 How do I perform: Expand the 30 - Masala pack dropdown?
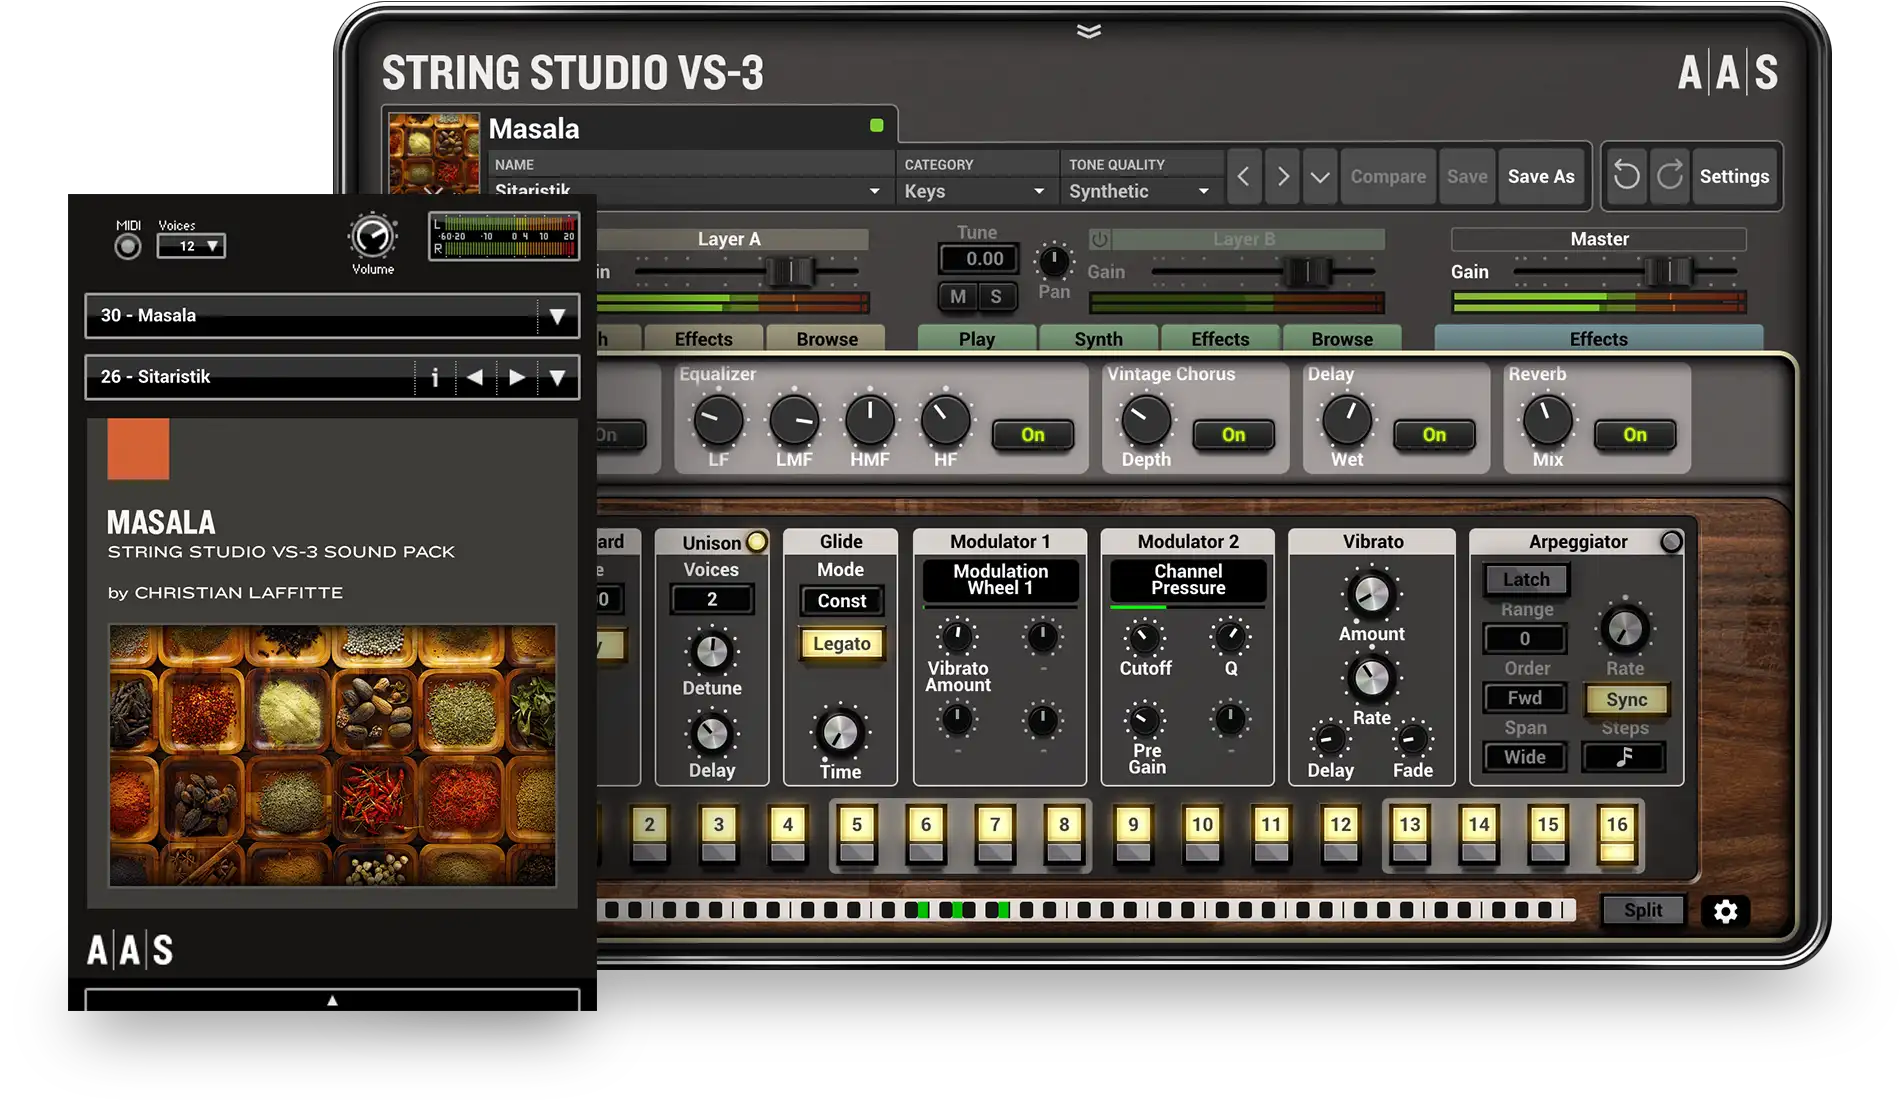pyautogui.click(x=557, y=317)
